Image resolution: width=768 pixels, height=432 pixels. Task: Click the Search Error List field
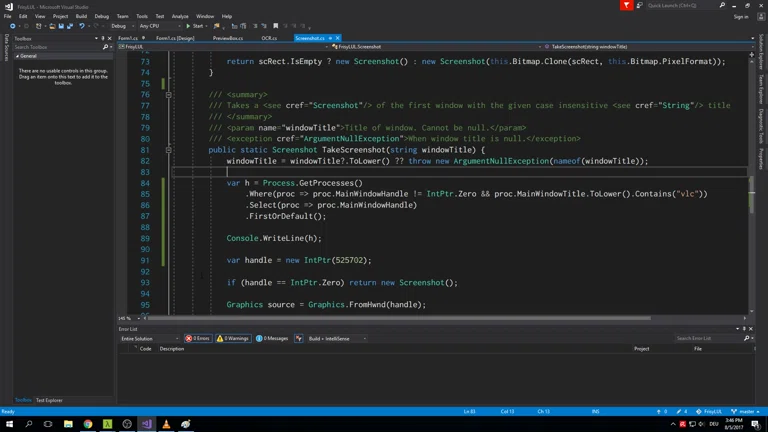click(709, 338)
